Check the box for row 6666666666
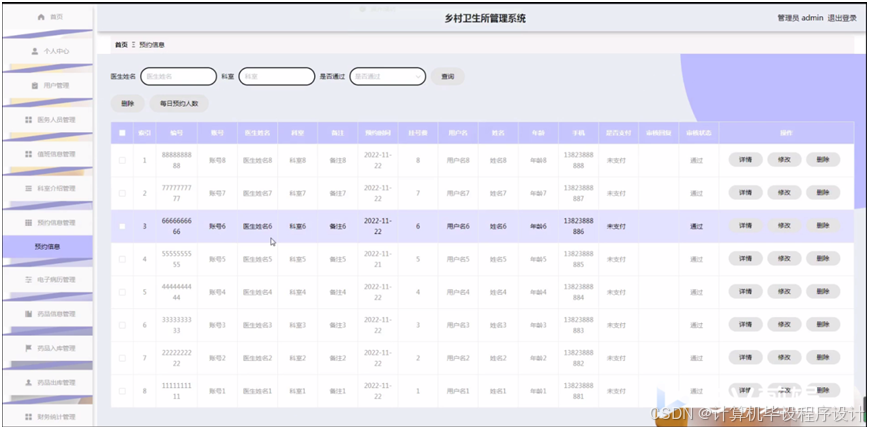Screen dimensions: 869x429 122,226
